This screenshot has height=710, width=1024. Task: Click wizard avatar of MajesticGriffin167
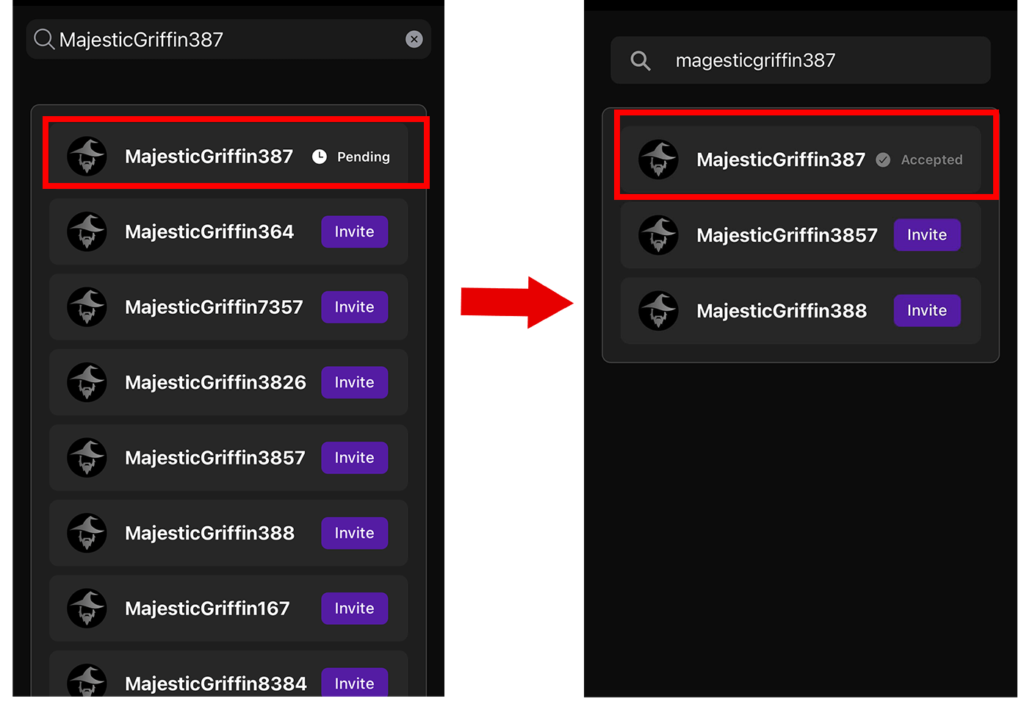click(87, 608)
